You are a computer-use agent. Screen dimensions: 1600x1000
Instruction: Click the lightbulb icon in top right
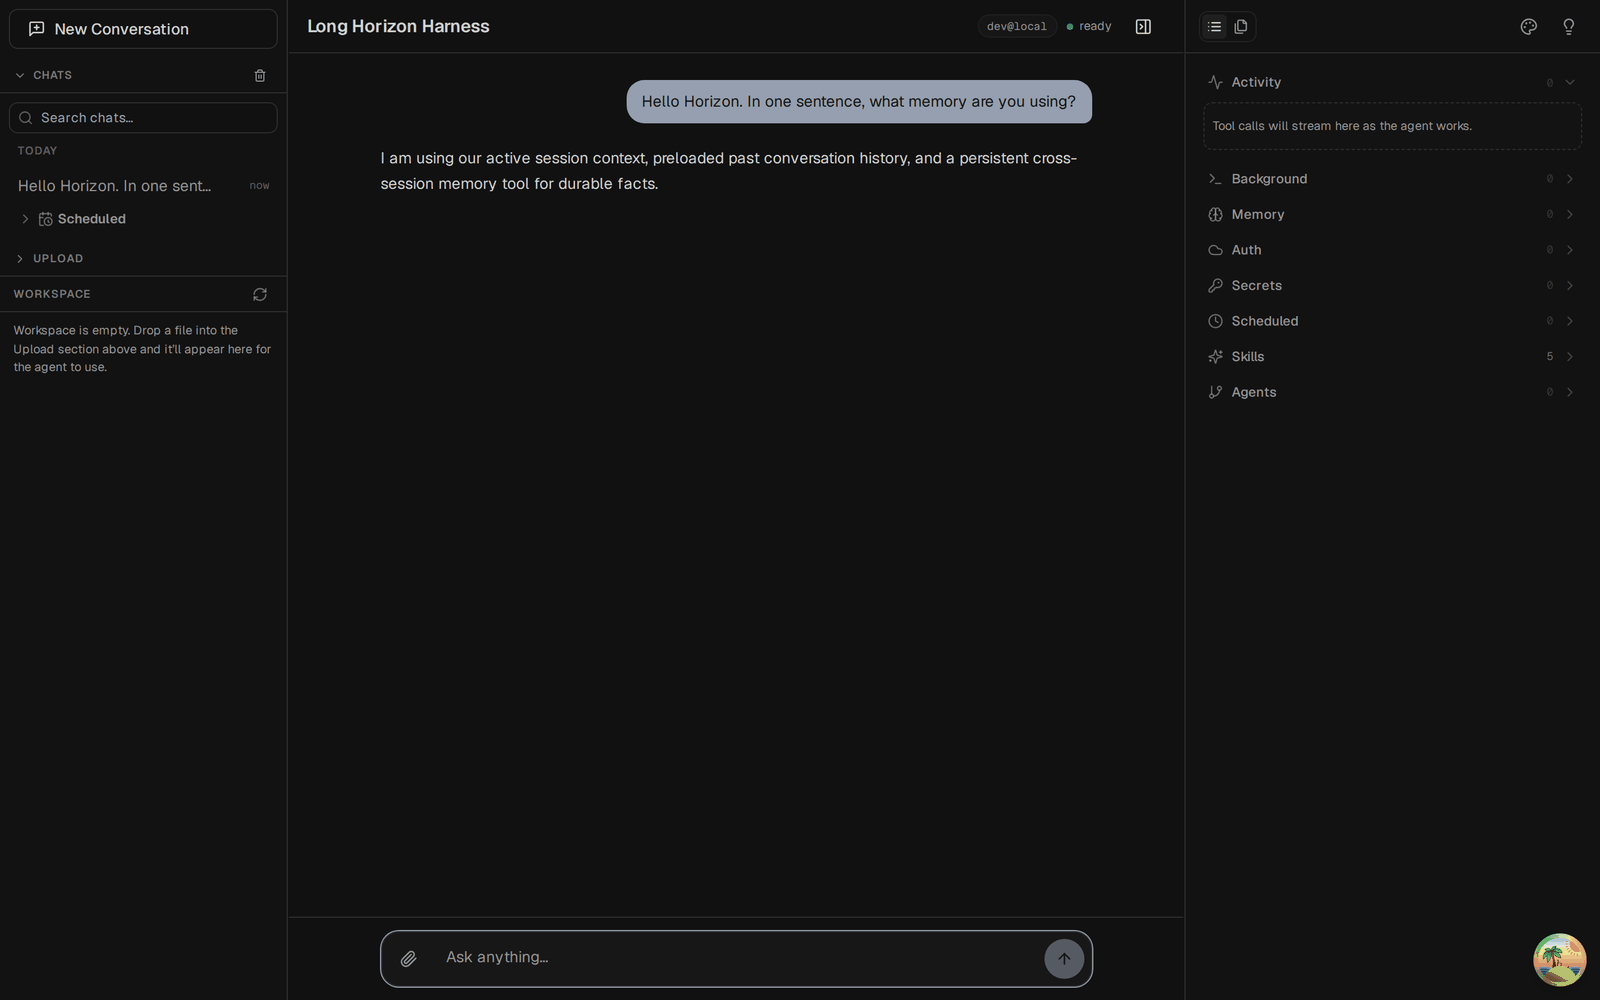point(1568,27)
